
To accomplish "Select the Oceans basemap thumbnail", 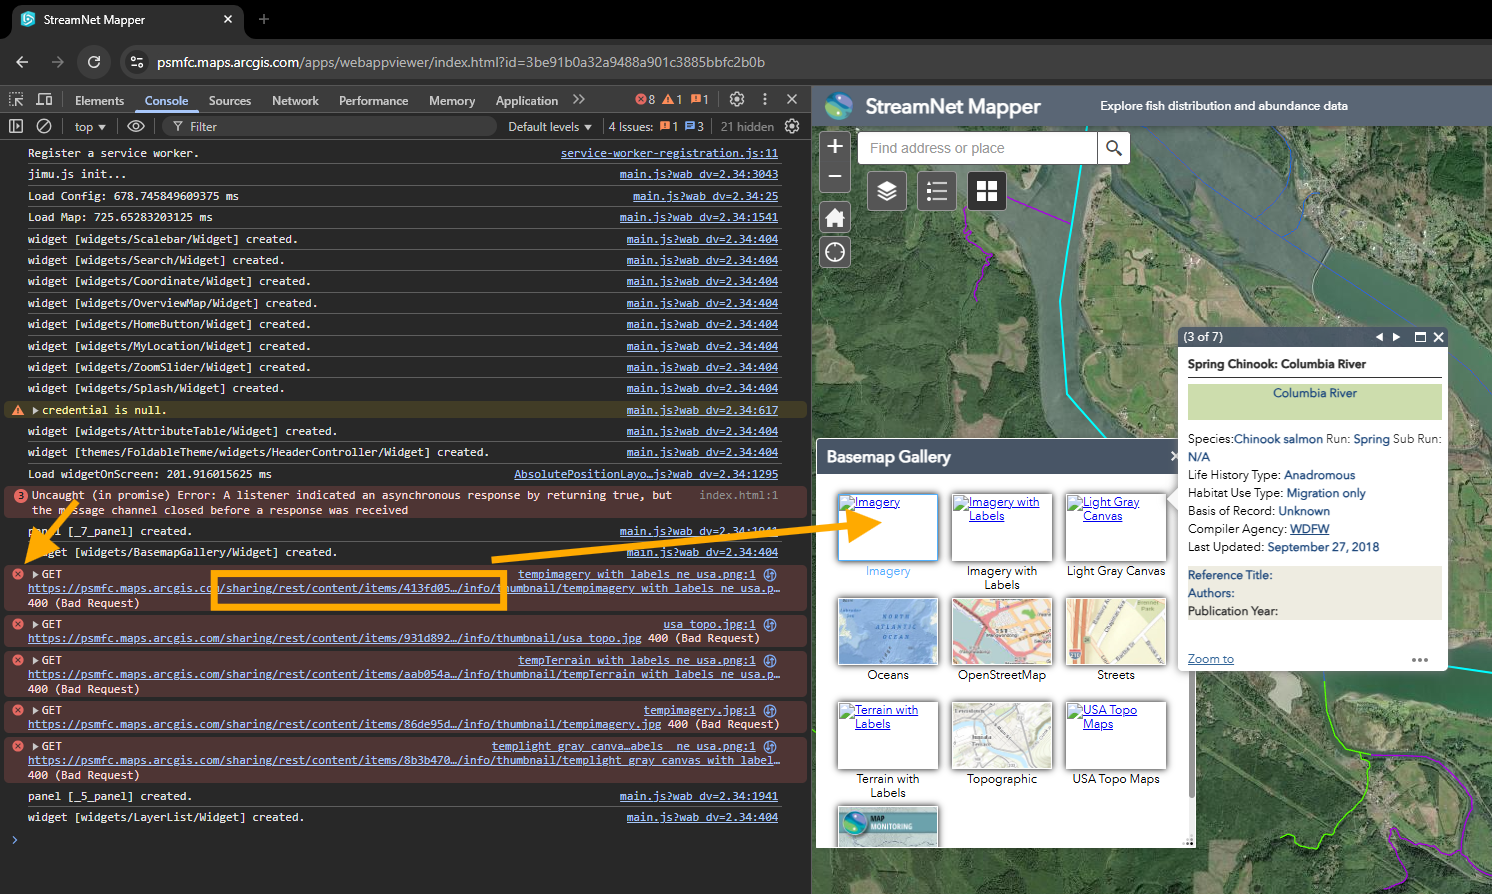I will pos(888,631).
